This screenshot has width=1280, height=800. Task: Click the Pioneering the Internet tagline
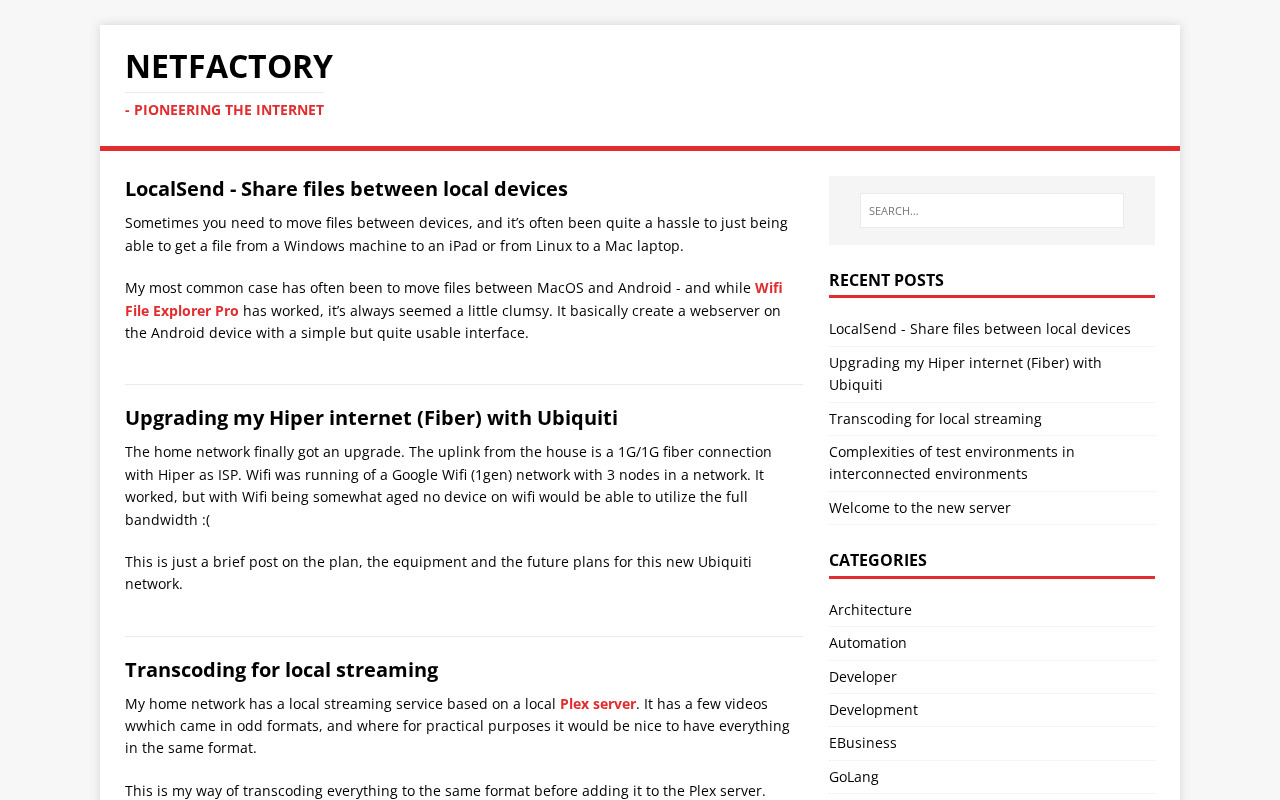pyautogui.click(x=224, y=110)
